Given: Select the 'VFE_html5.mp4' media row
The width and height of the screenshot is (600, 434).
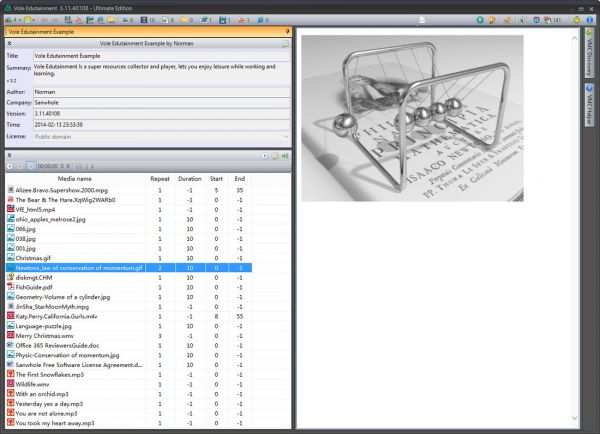Looking at the screenshot, I should 129,210.
